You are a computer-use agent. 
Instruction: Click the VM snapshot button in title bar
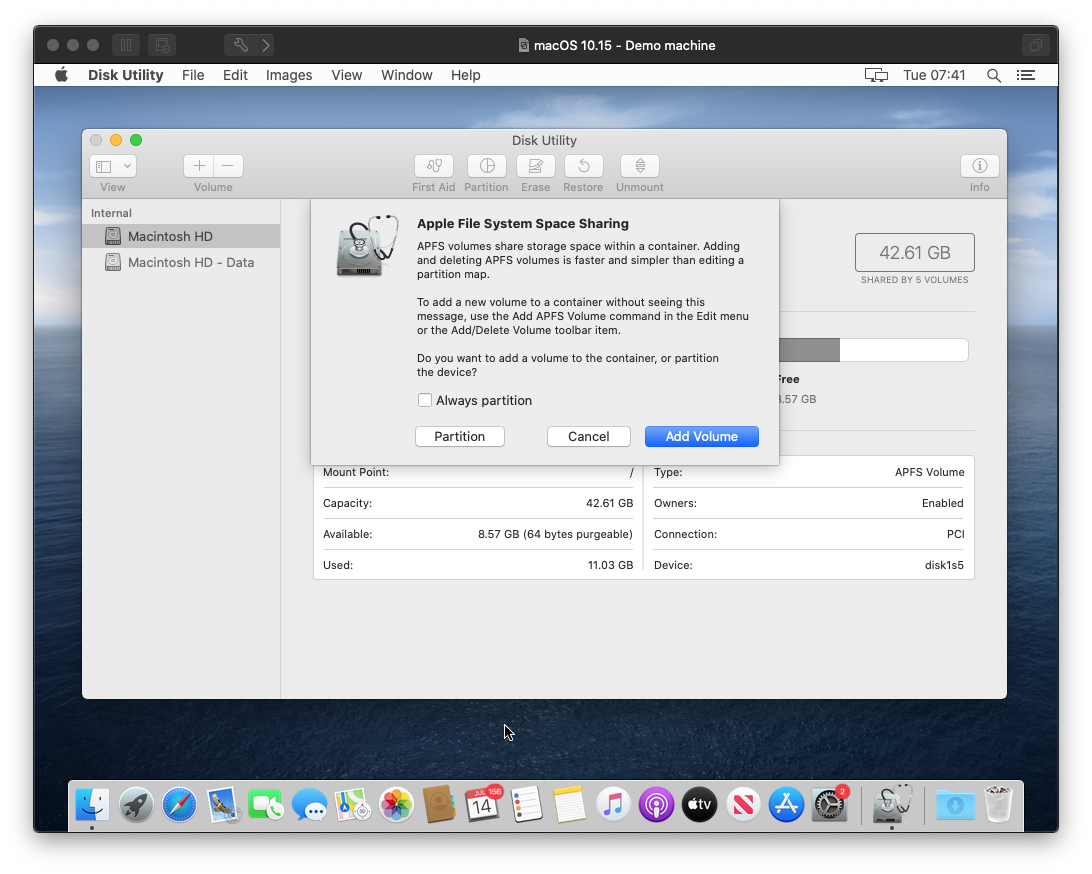tap(162, 45)
